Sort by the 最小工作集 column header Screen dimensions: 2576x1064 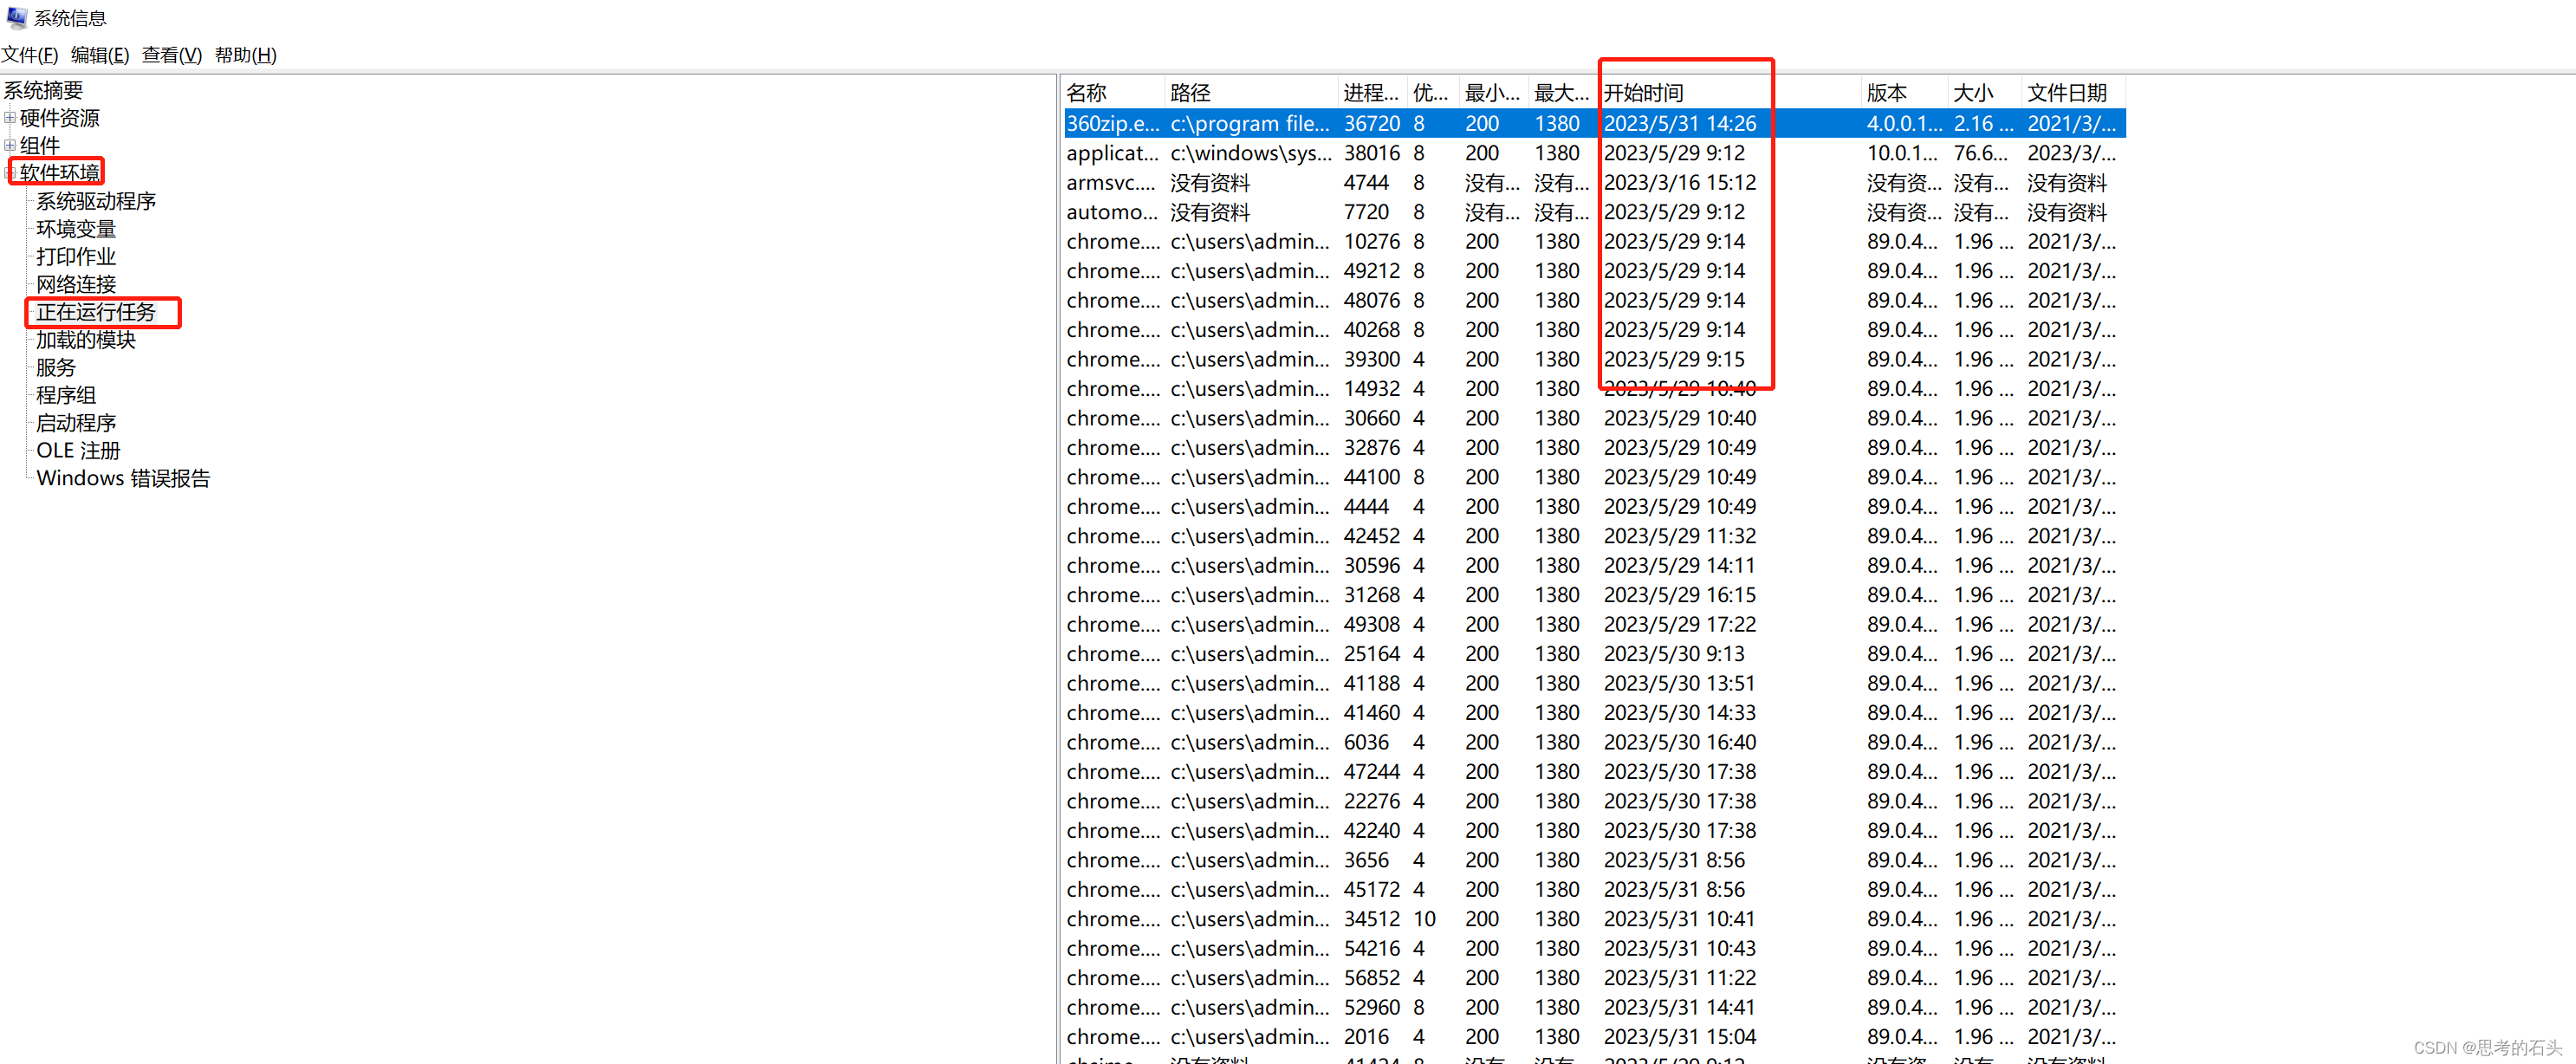[x=1493, y=93]
